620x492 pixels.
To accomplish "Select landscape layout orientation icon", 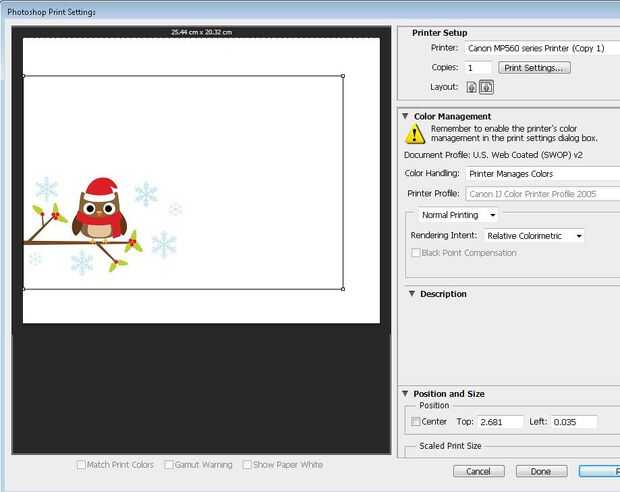I will (x=486, y=87).
